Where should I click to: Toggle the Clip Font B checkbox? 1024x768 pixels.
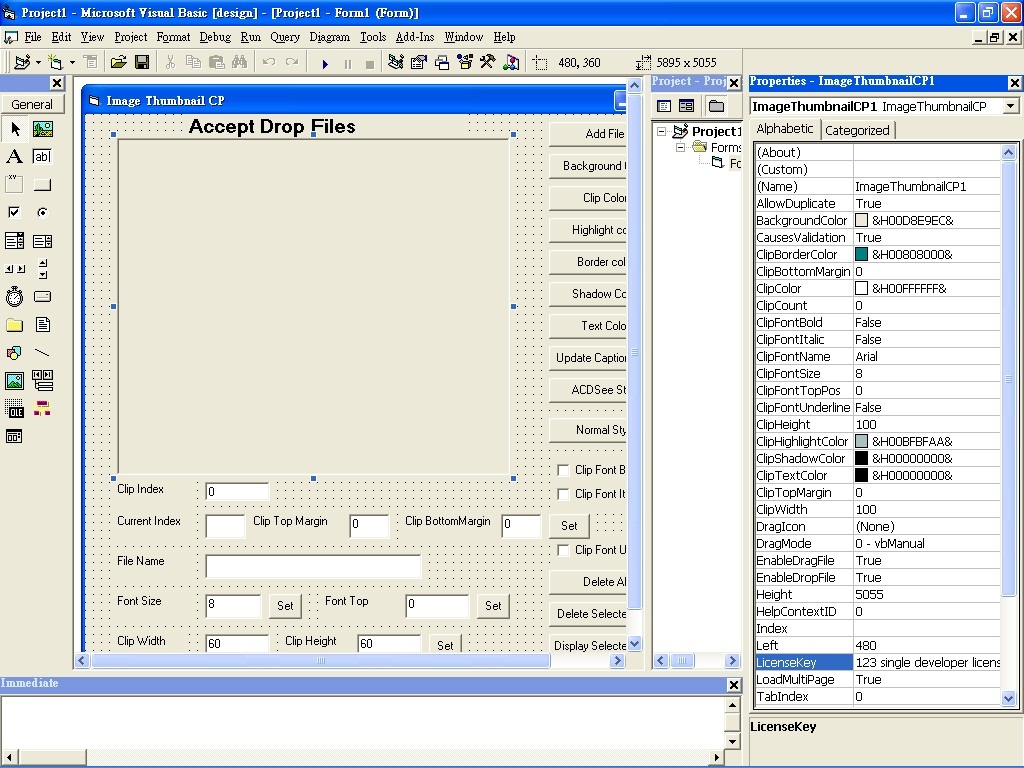(x=563, y=470)
